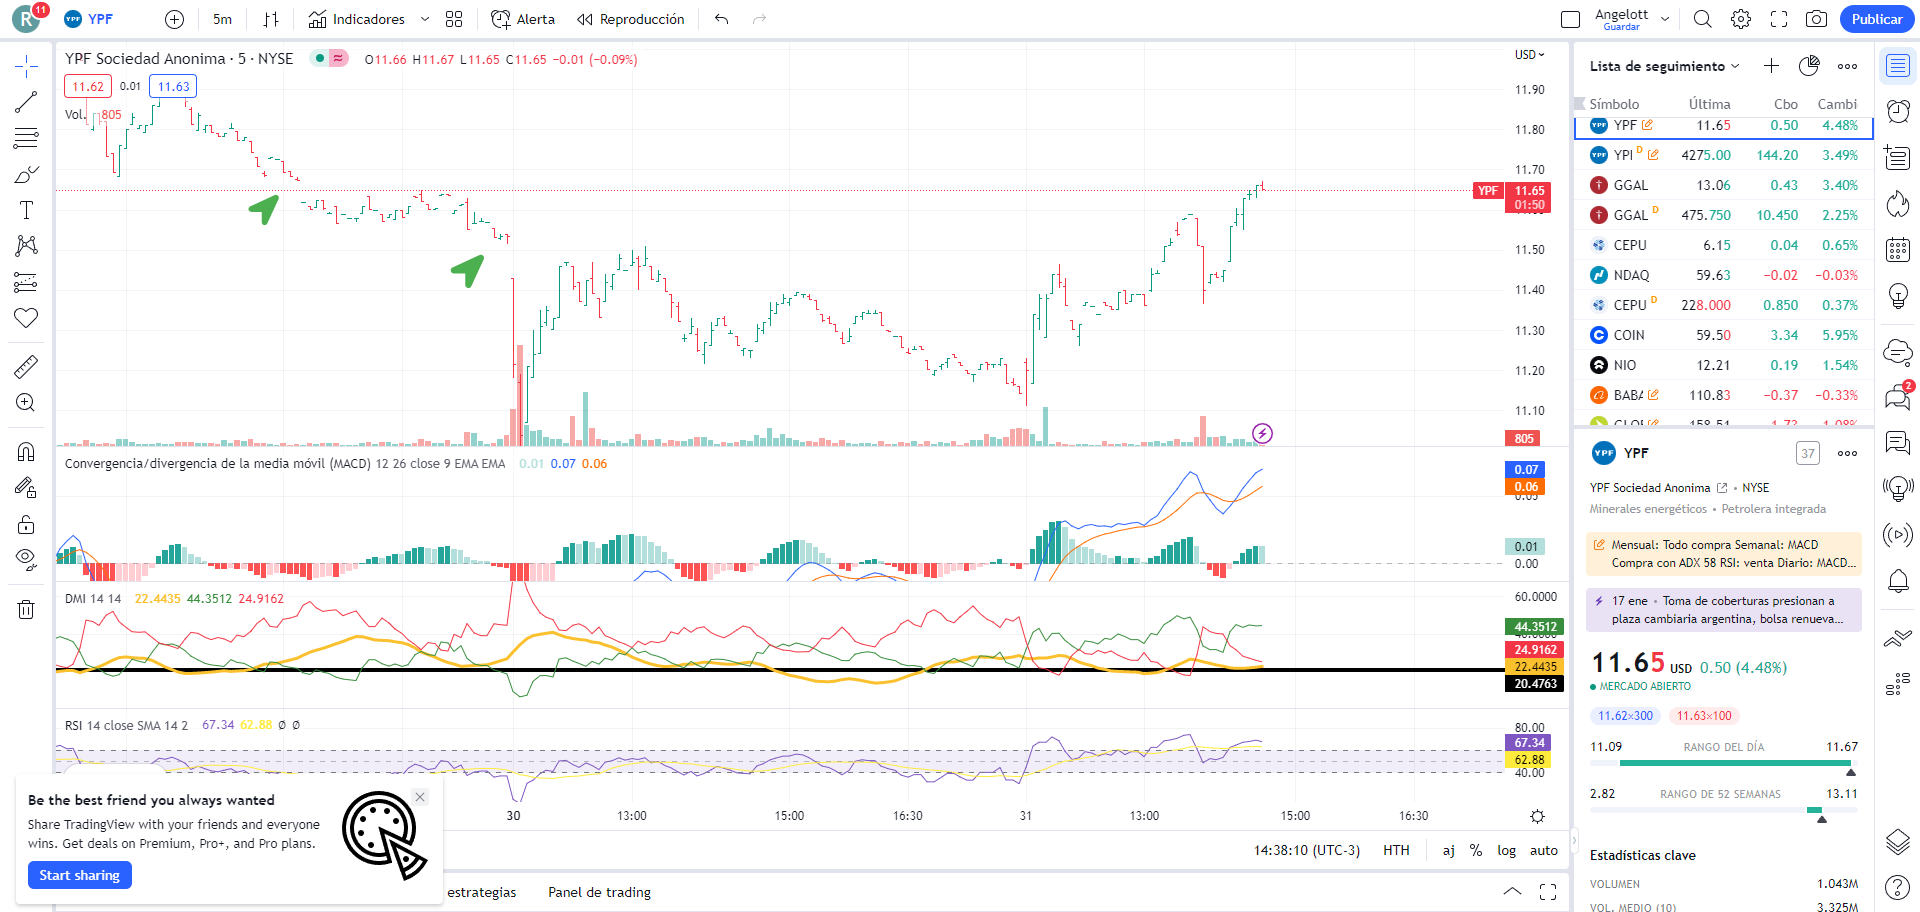Hide all drawings with eye icon
Viewport: 1920px width, 912px height.
(26, 559)
